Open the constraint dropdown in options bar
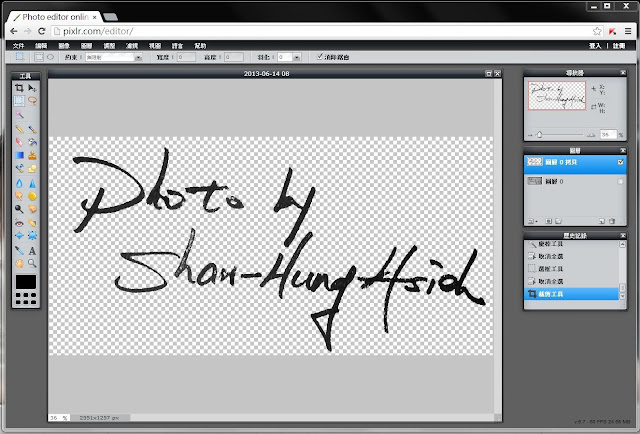Screen dimensions: 640x434 (x=138, y=58)
